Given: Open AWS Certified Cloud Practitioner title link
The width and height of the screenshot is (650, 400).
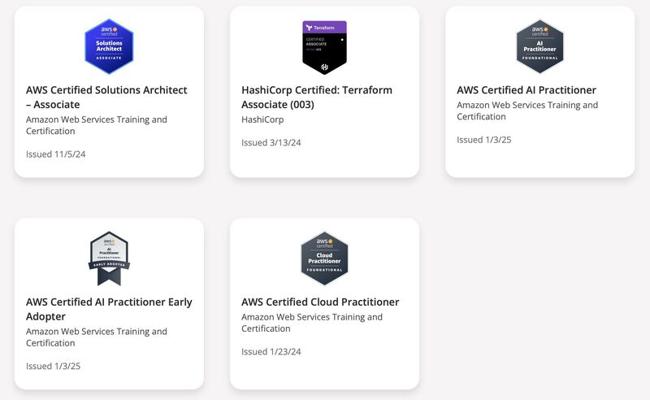Looking at the screenshot, I should pos(320,302).
